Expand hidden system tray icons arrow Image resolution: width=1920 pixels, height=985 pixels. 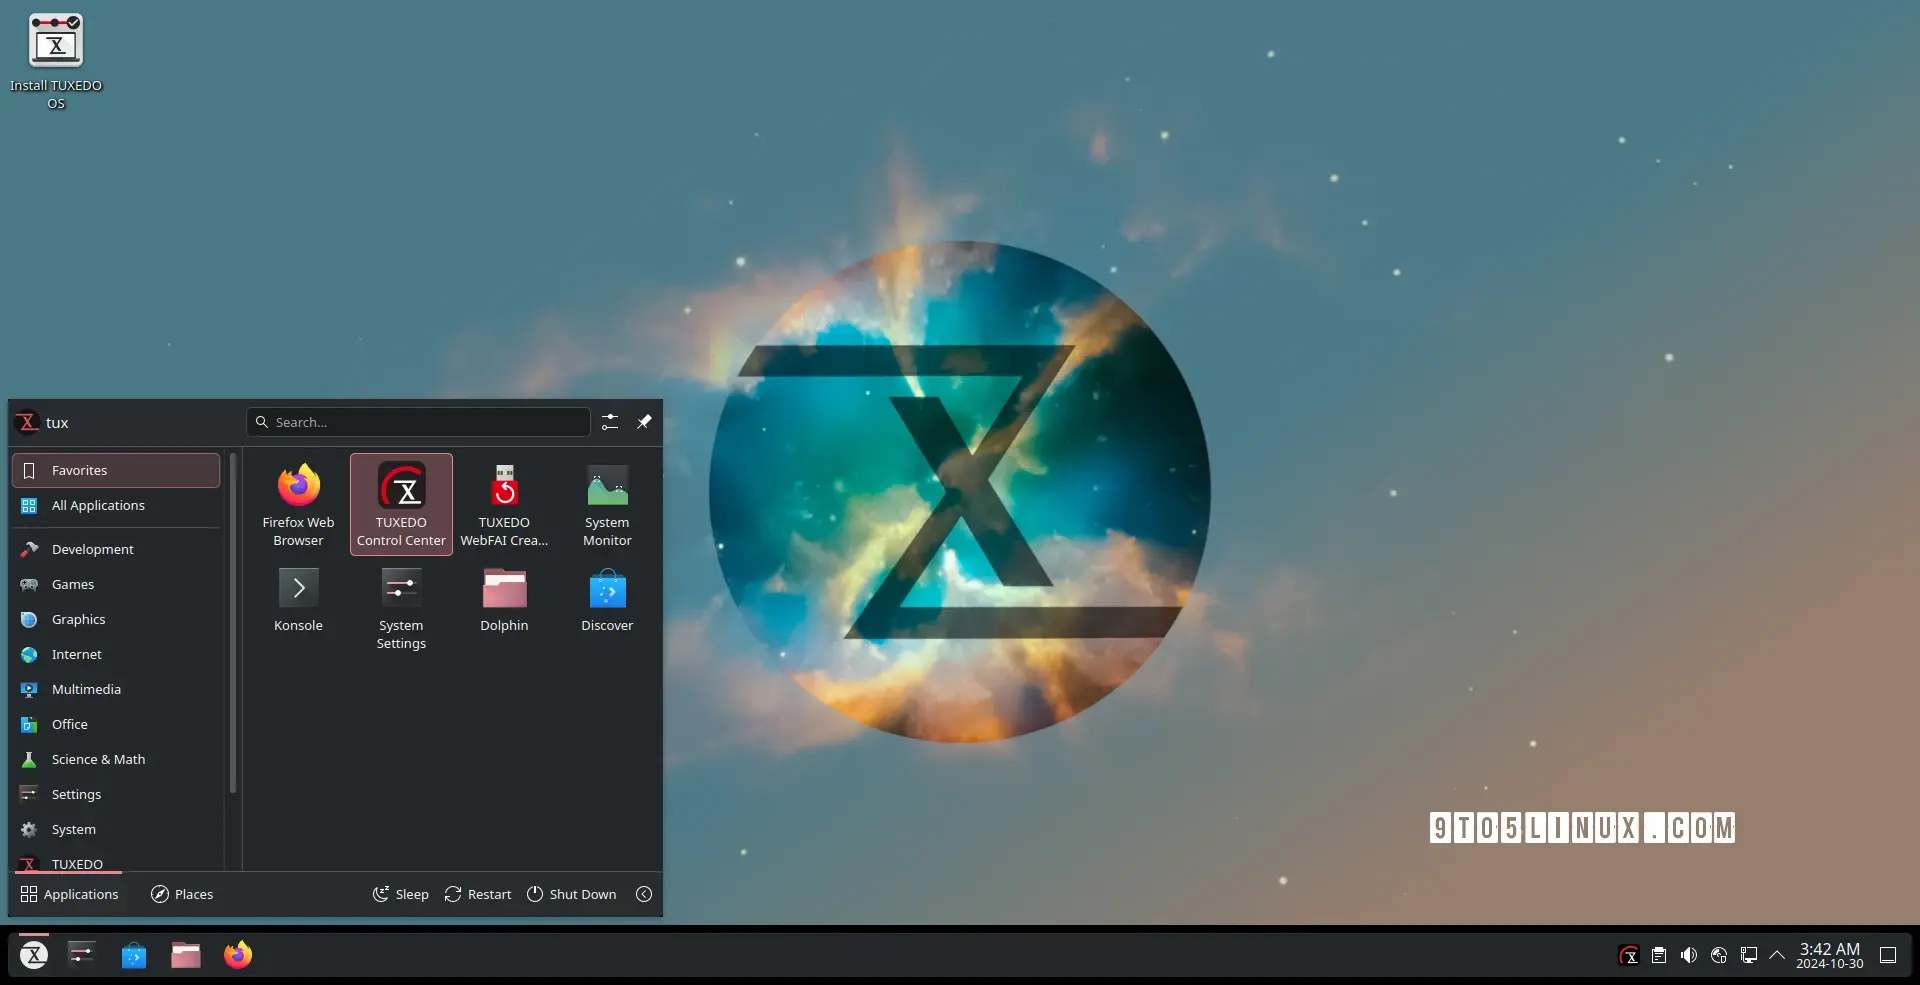pos(1777,955)
